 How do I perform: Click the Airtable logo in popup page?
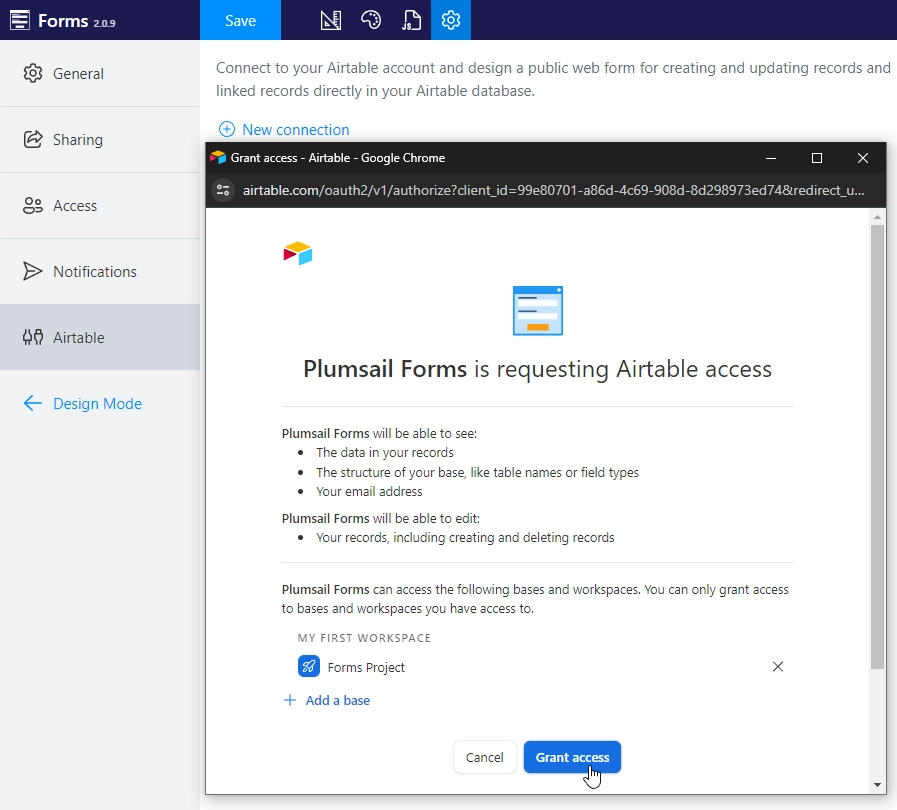click(x=297, y=253)
